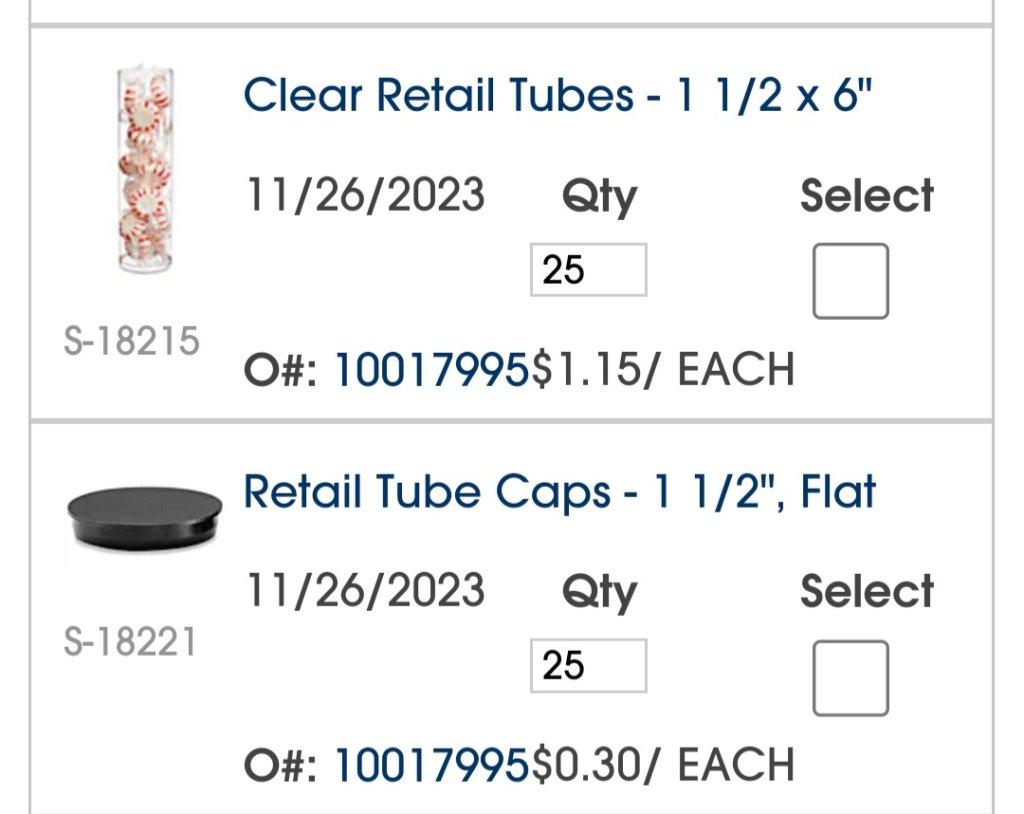The height and width of the screenshot is (814, 1024).
Task: Click the Qty label in Retail Tube Caps row
Action: click(599, 593)
